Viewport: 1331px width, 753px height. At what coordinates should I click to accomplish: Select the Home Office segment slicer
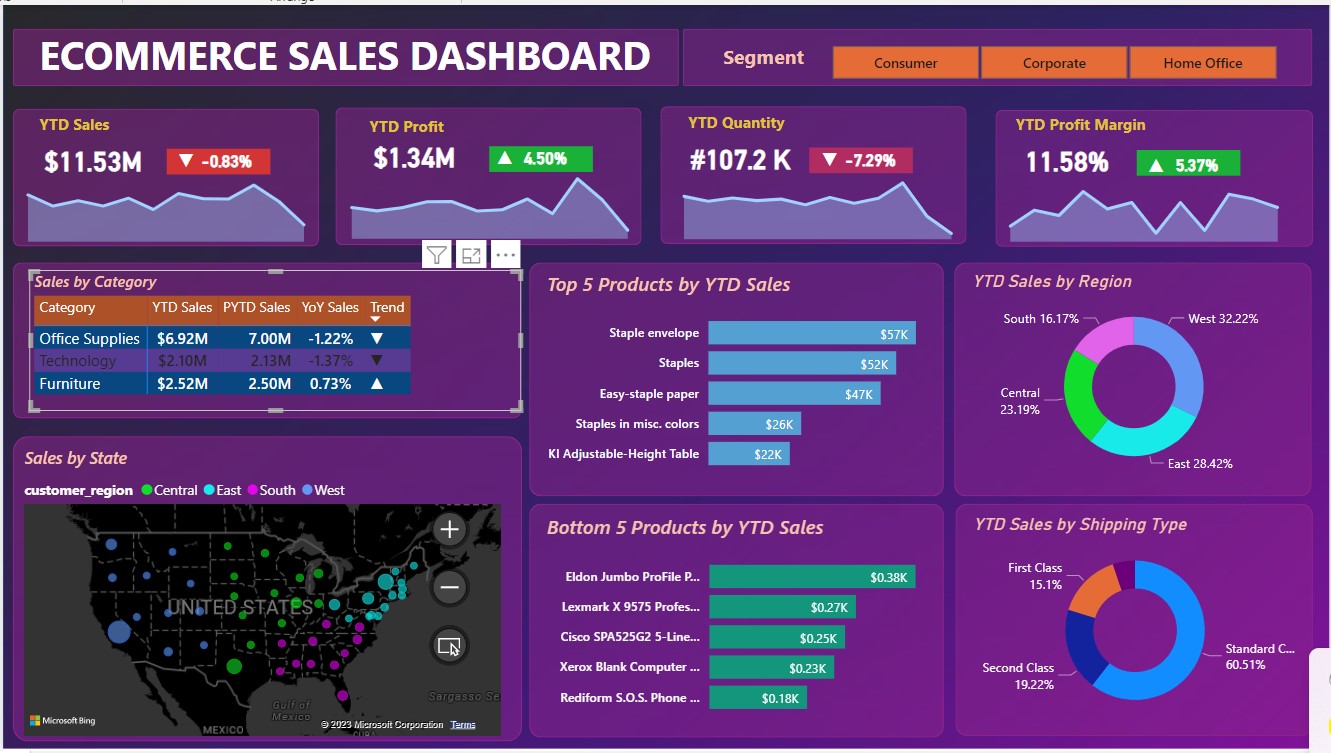point(1202,63)
